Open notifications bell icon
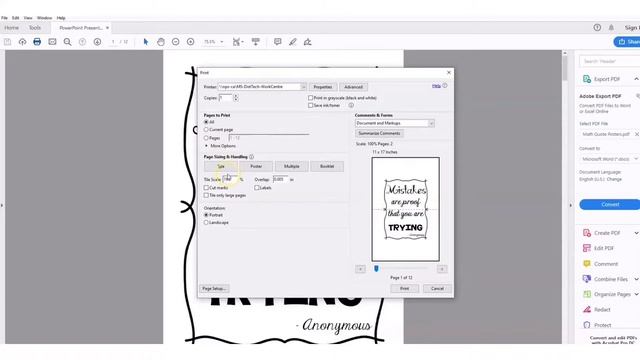The width and height of the screenshot is (640, 360). [611, 27]
